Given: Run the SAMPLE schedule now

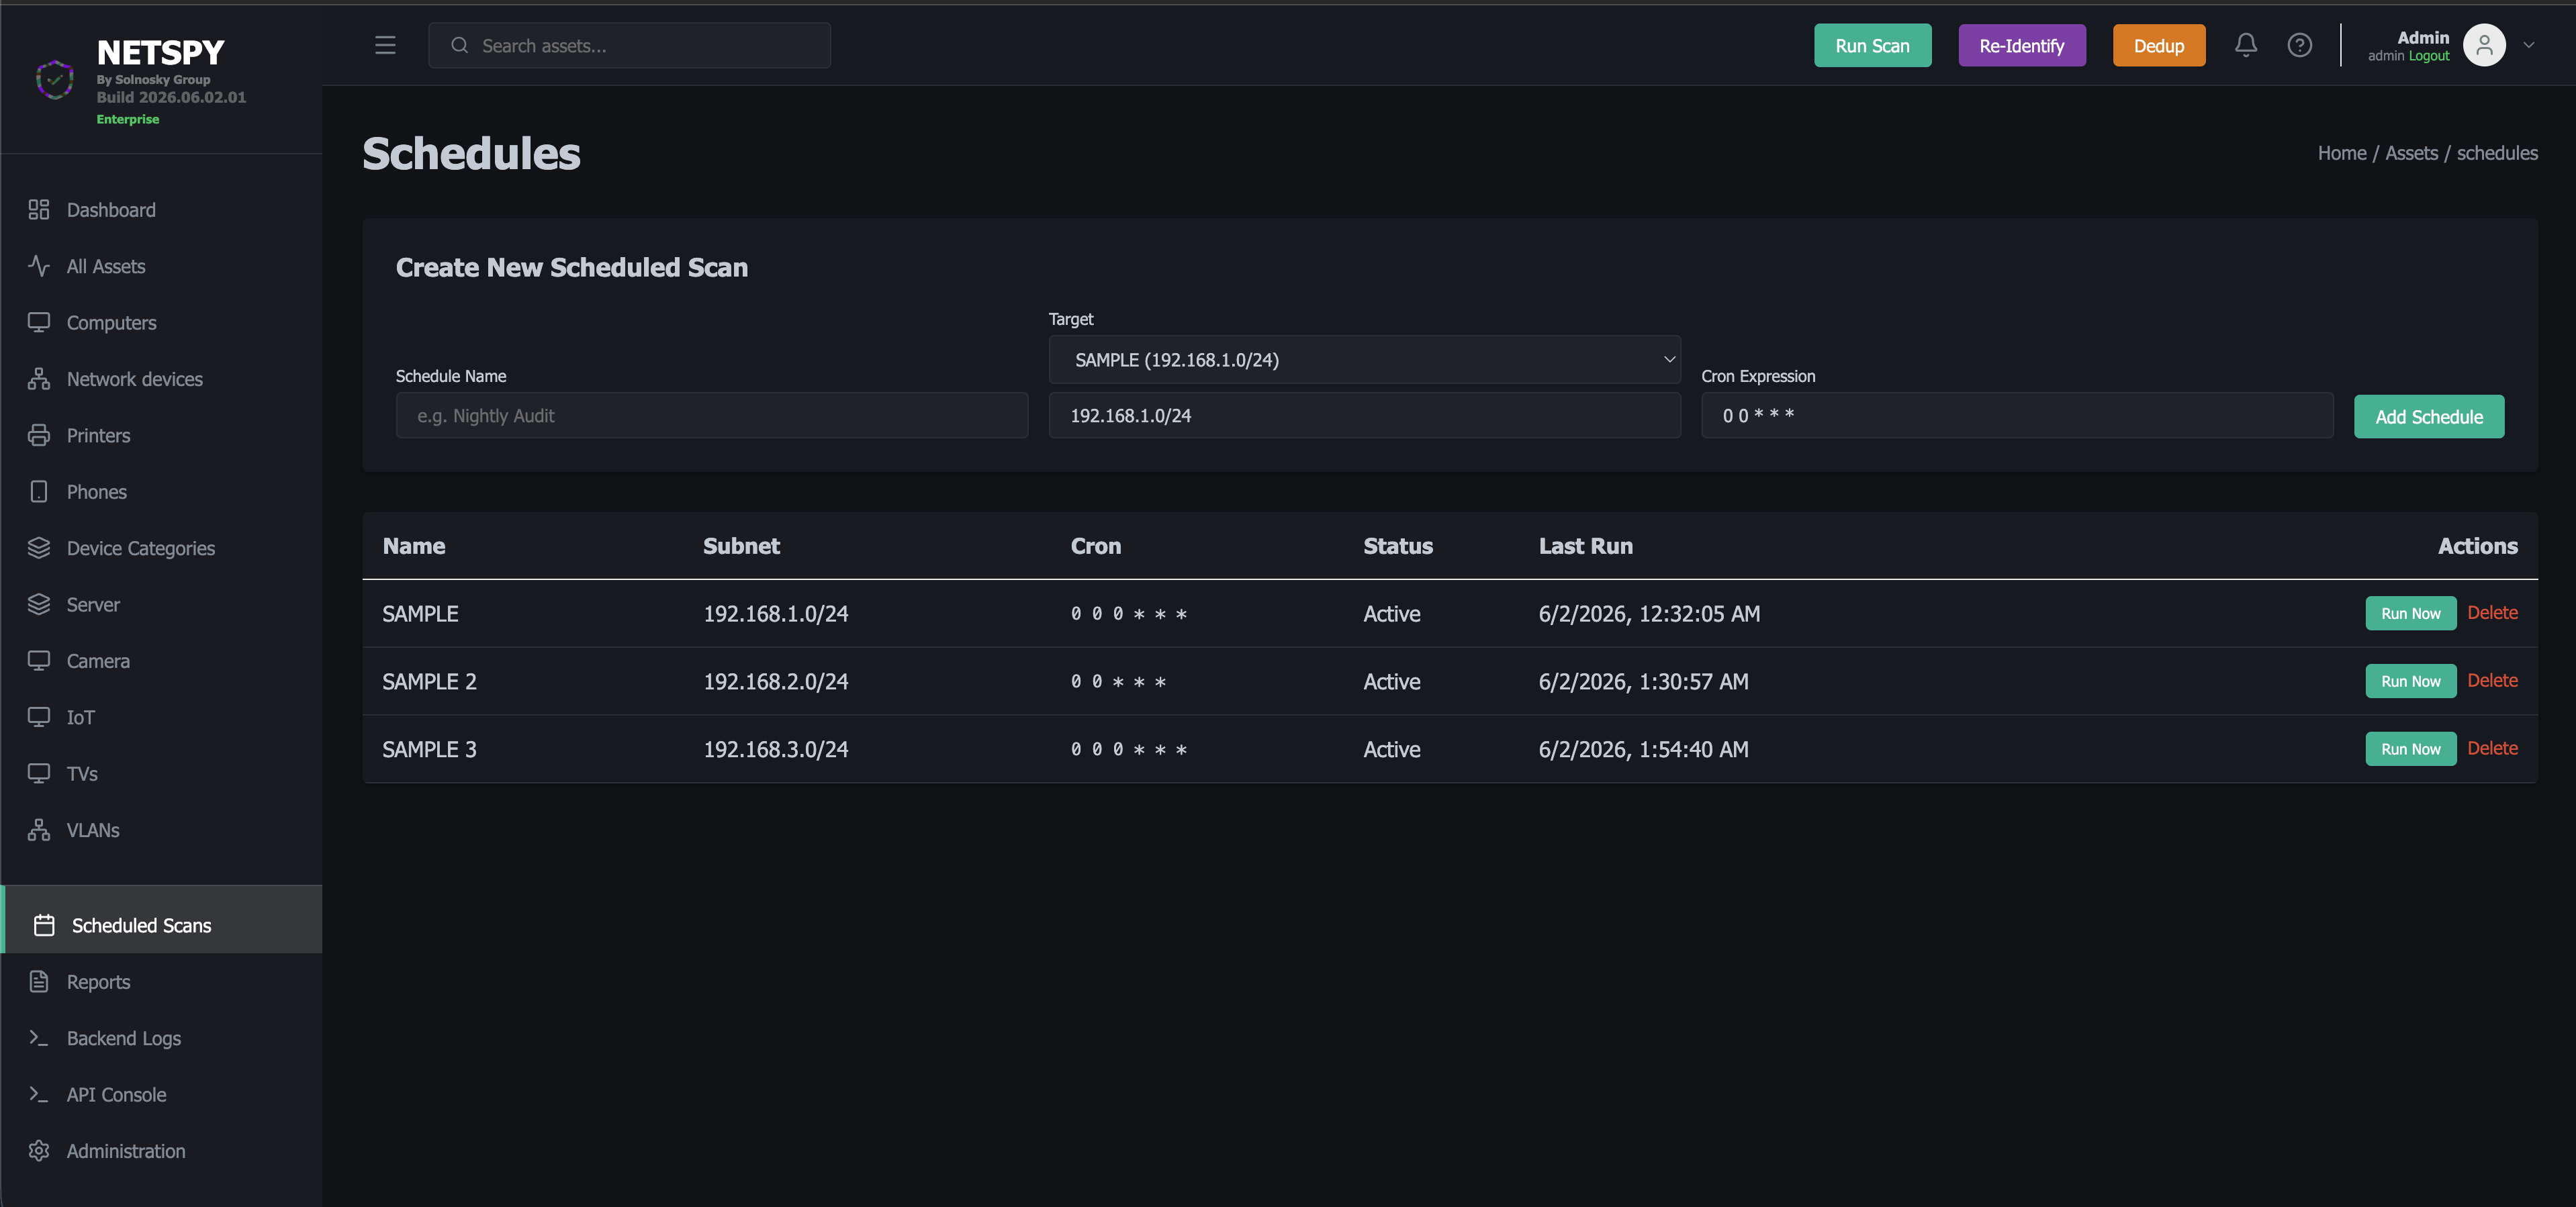Looking at the screenshot, I should (2410, 613).
